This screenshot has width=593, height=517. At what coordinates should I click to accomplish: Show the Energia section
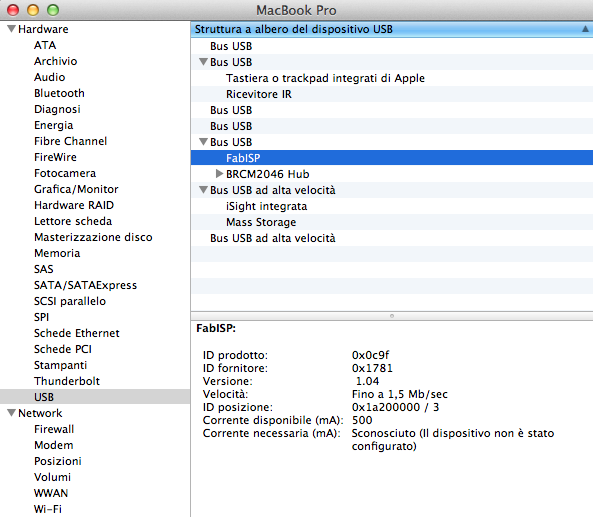[x=53, y=125]
